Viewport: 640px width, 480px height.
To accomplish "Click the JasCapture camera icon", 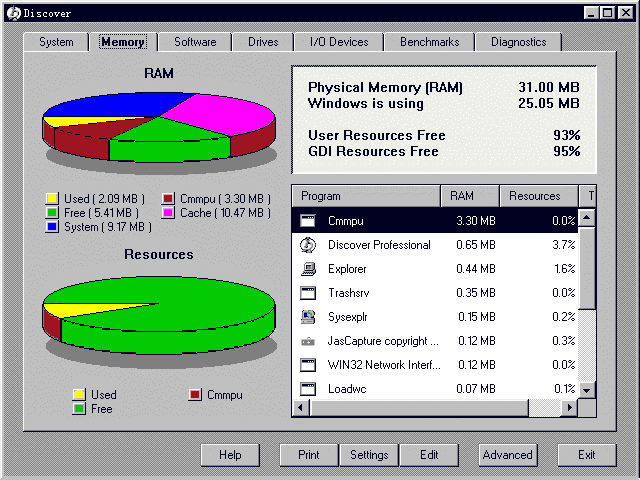I will point(308,341).
